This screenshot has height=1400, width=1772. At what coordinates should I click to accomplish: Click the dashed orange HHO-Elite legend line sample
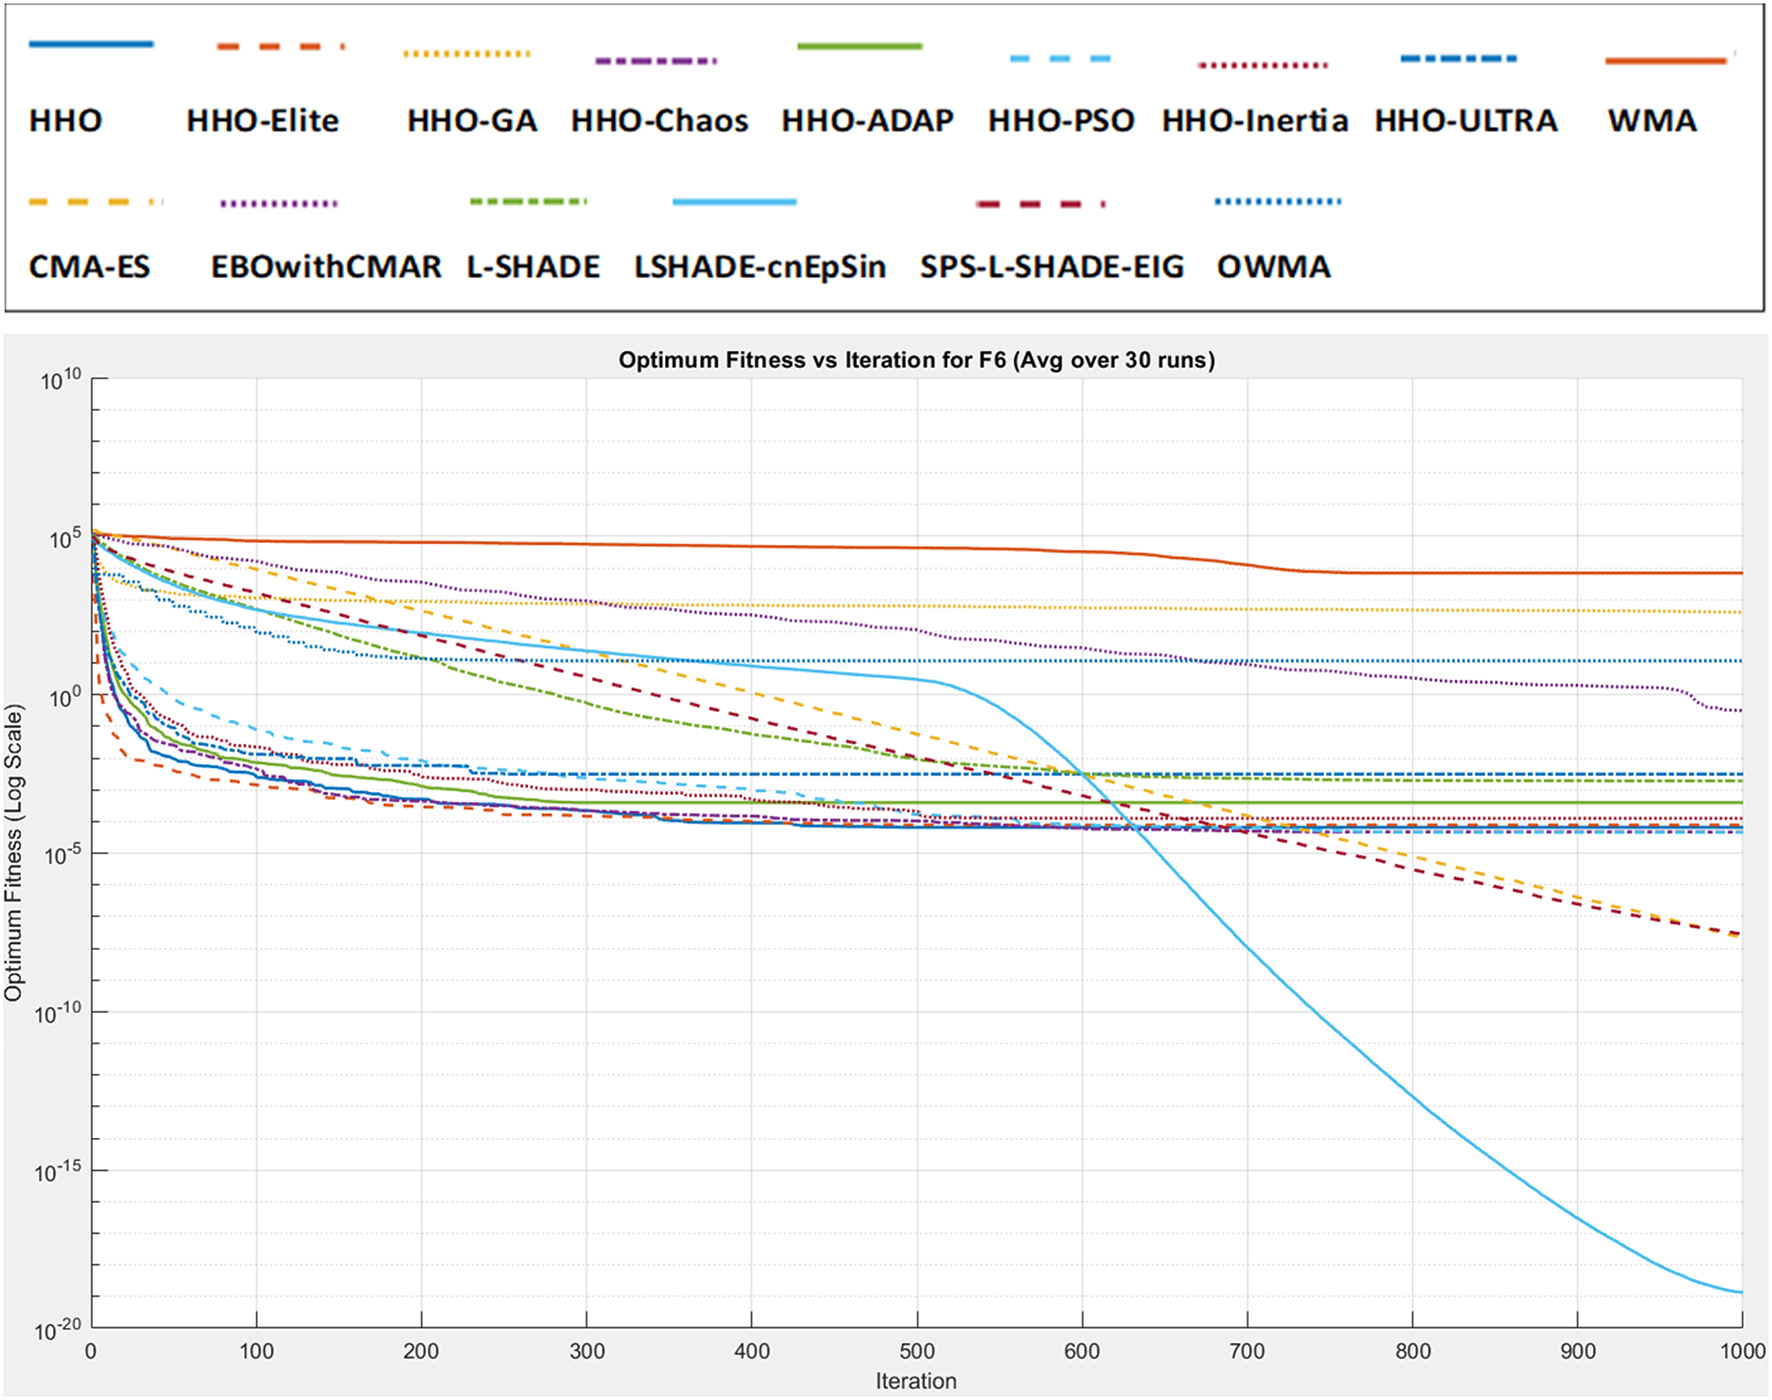point(281,46)
